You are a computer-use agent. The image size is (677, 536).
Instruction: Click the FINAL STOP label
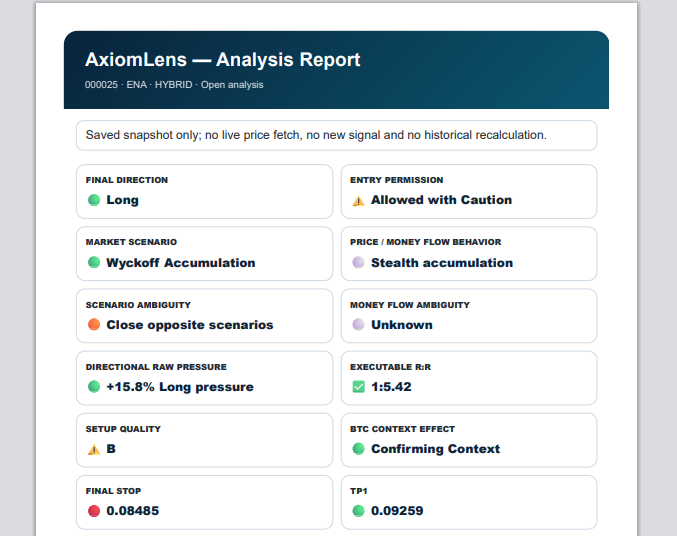113,491
